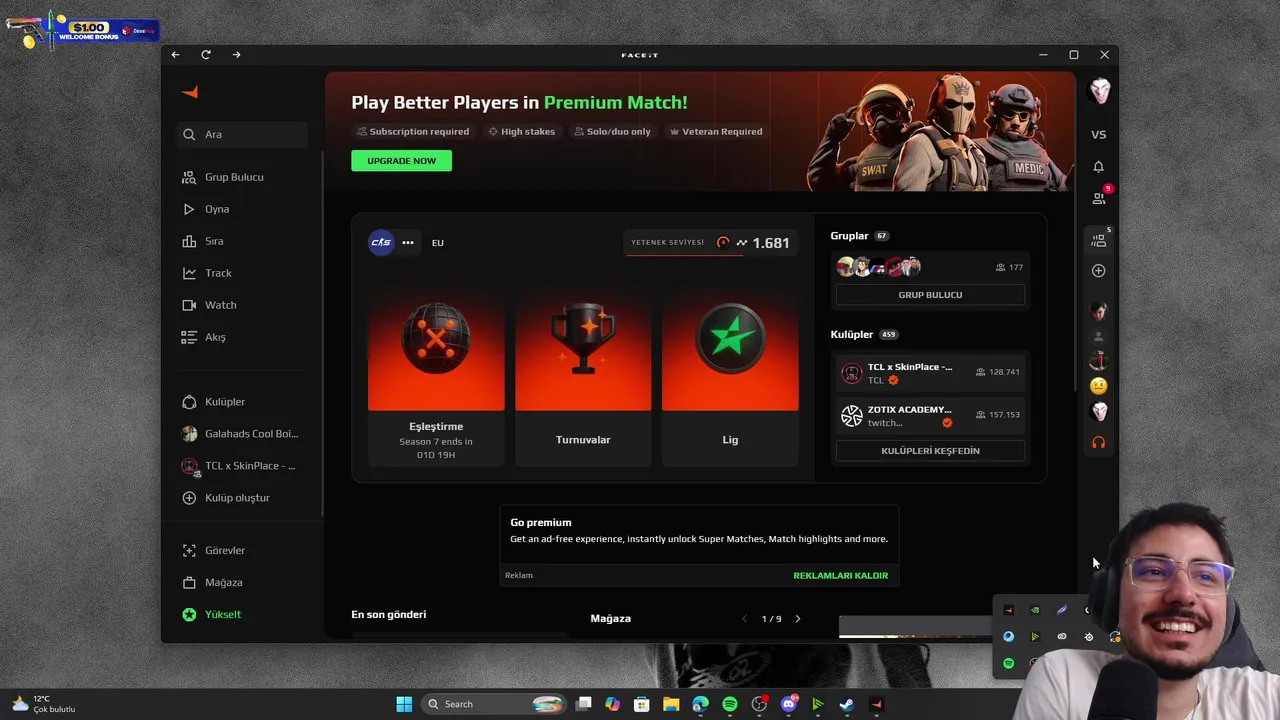Open ZOTIX ACADEMY club entry
The image size is (1280, 720).
930,416
